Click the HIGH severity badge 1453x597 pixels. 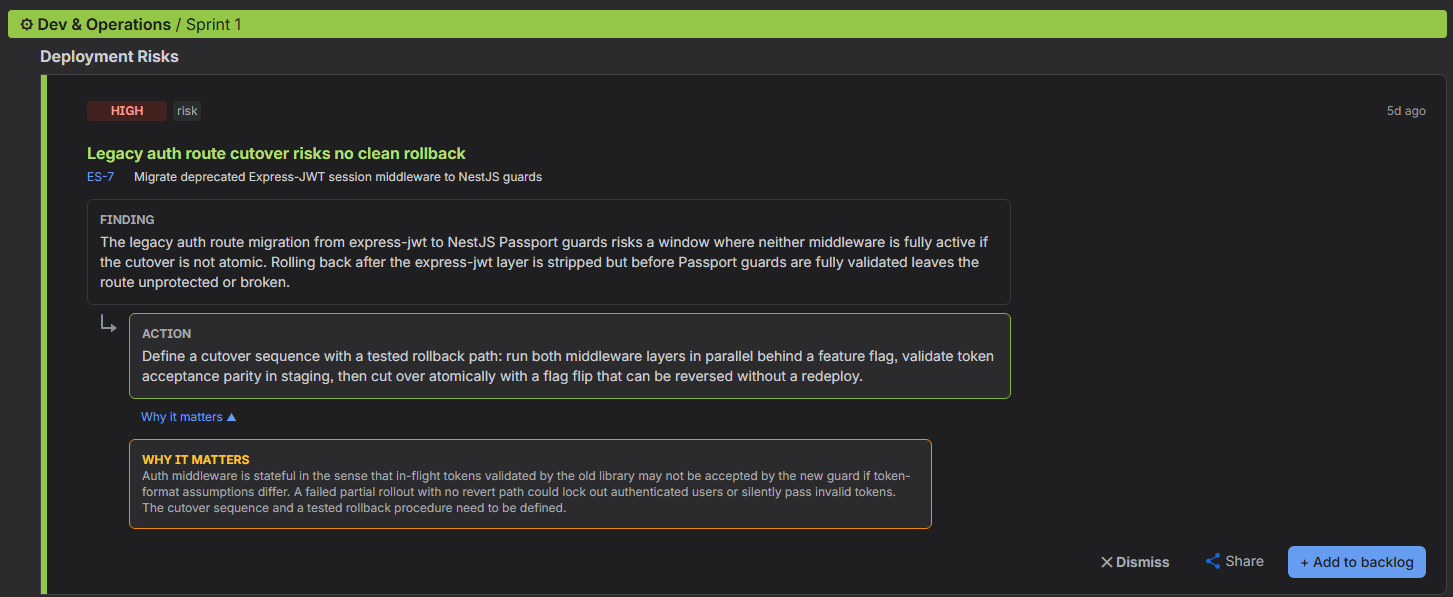(x=127, y=111)
